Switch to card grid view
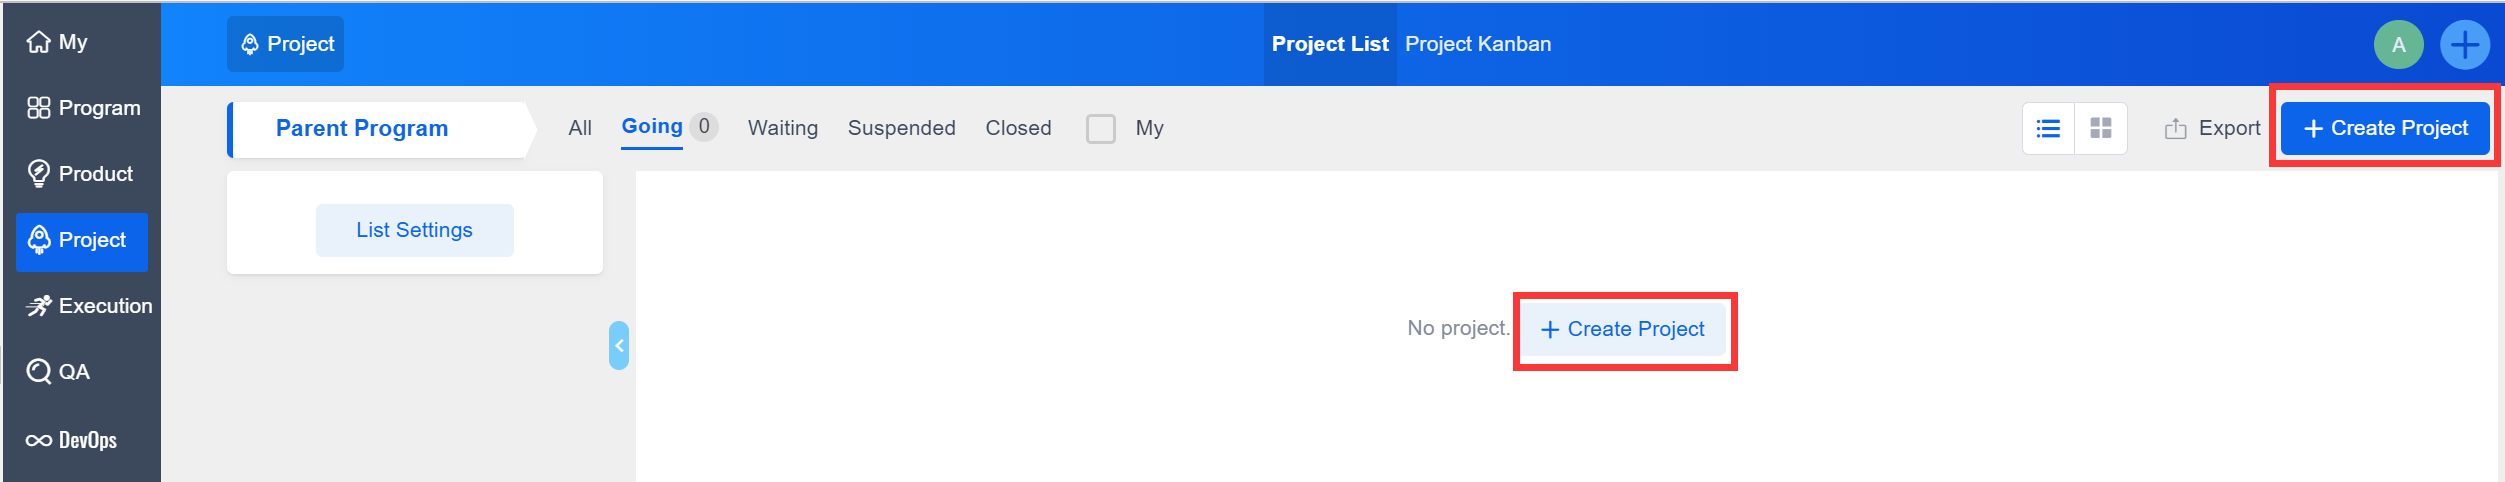This screenshot has height=482, width=2505. (2101, 129)
